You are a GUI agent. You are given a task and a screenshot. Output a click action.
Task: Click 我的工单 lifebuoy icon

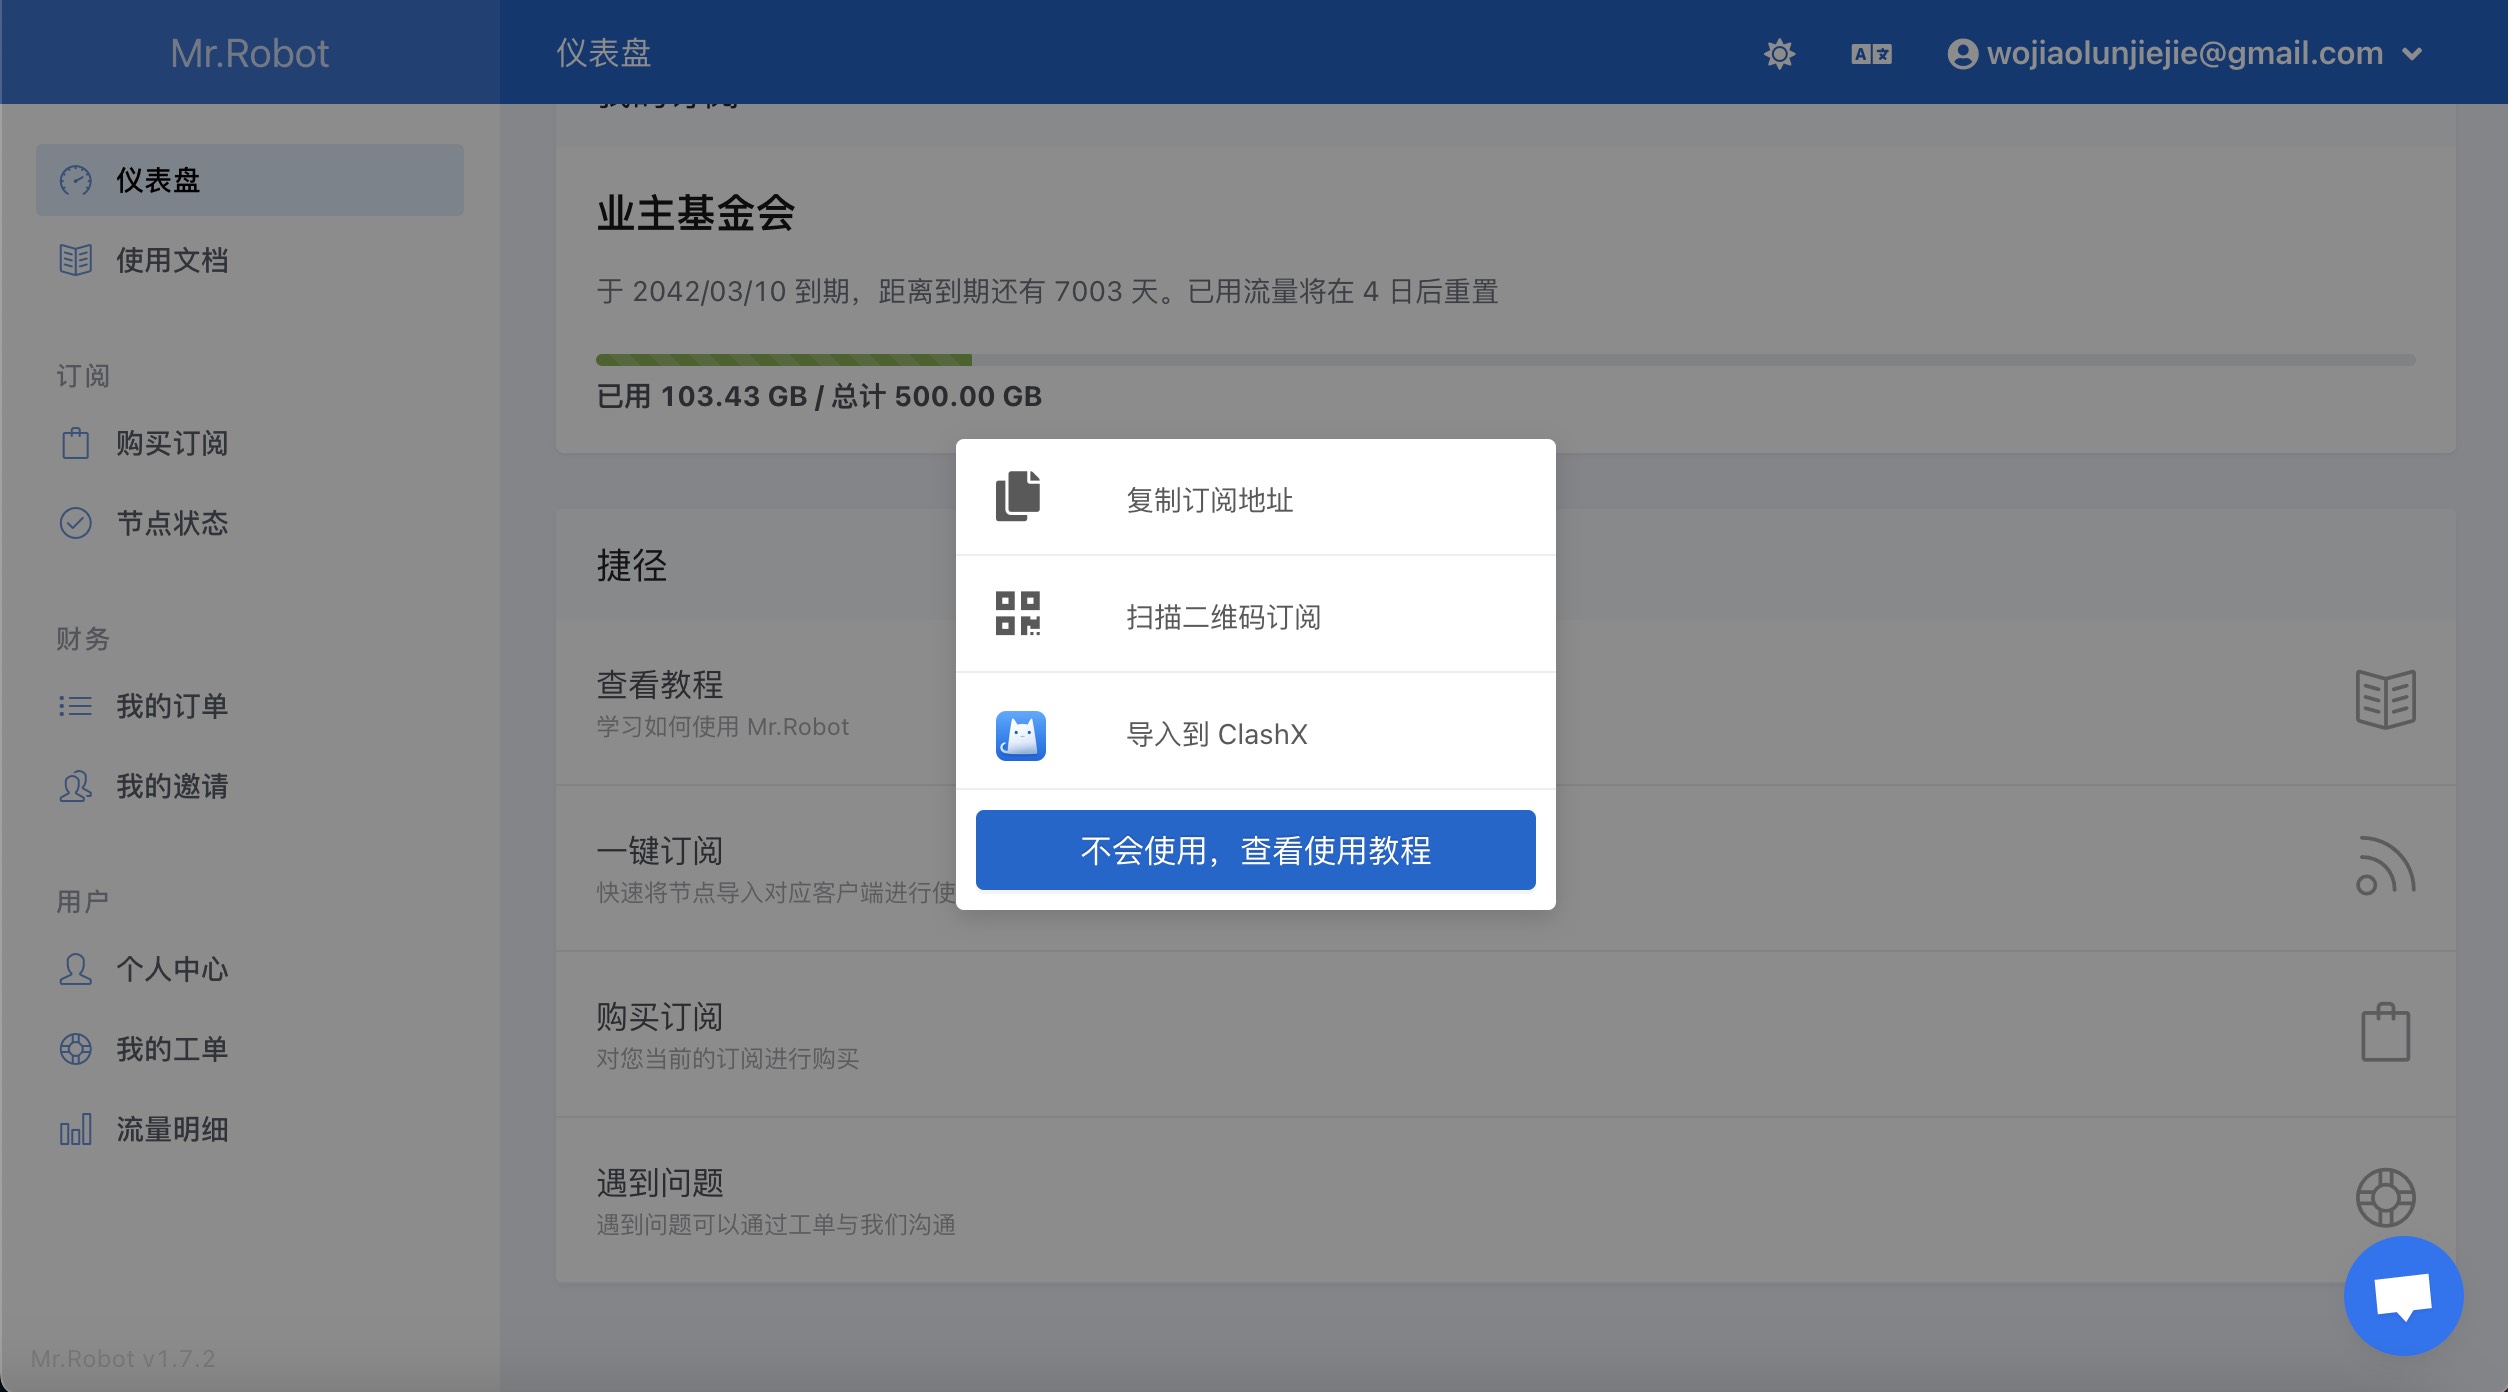pyautogui.click(x=75, y=1049)
